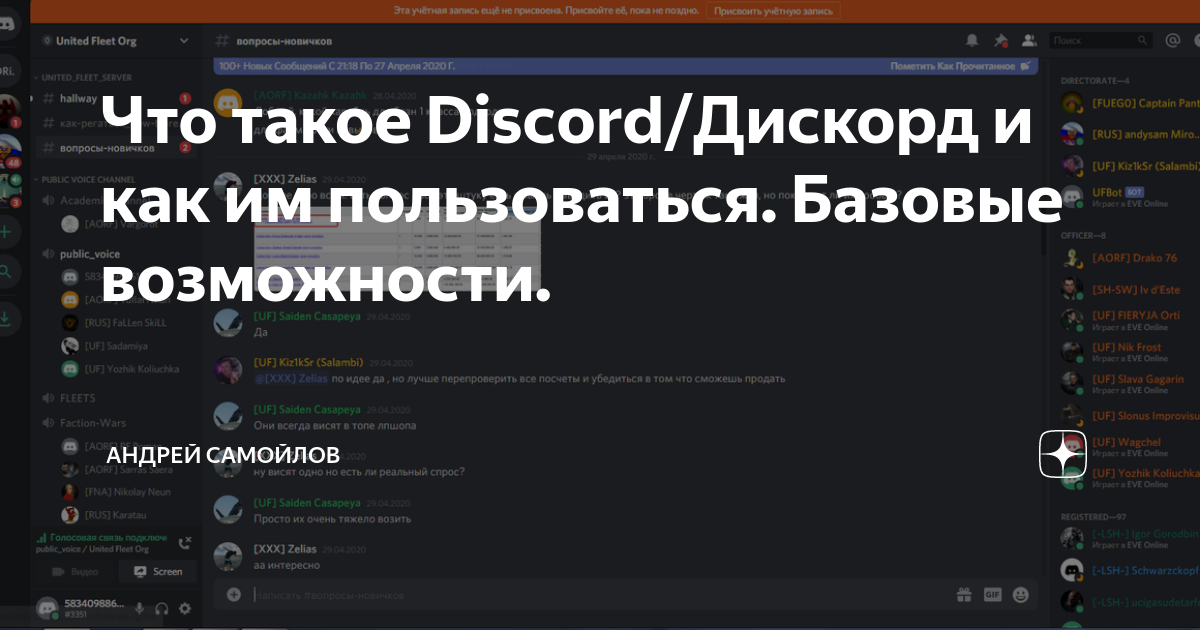Show pinned messages with the pin icon
Screen dimensions: 1200x630
[1000, 41]
